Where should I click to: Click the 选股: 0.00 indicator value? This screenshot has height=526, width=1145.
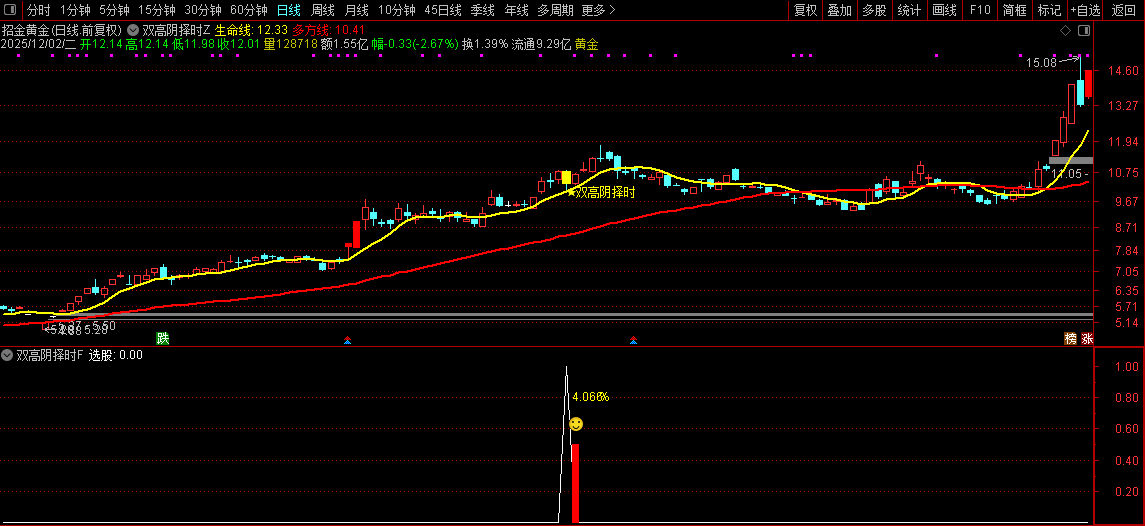pos(115,356)
